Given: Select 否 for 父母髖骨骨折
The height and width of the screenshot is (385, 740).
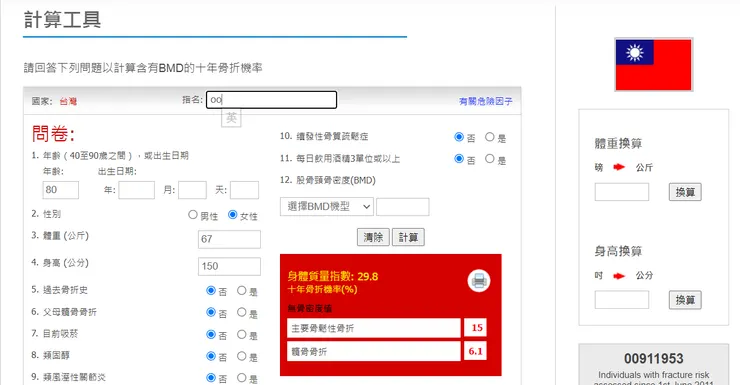Looking at the screenshot, I should coord(211,312).
